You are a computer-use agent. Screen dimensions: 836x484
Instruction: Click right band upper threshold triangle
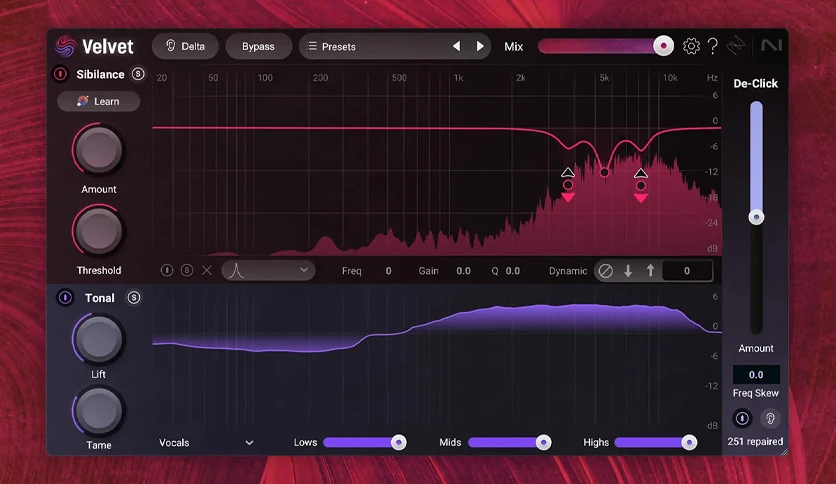tap(641, 173)
